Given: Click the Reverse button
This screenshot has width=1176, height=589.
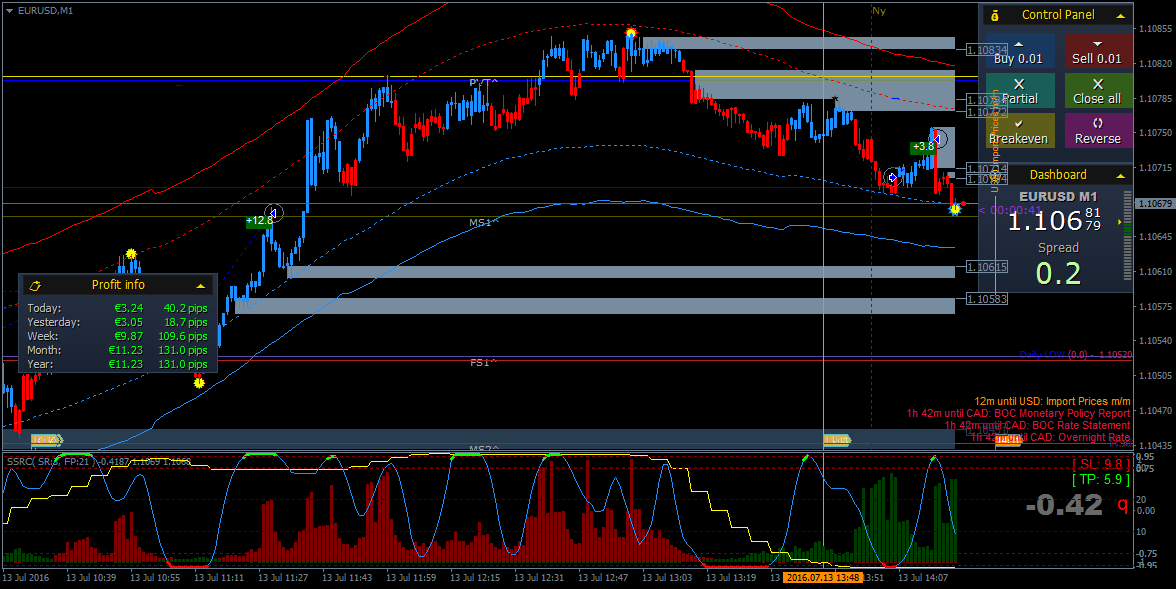Looking at the screenshot, I should click(x=1097, y=131).
